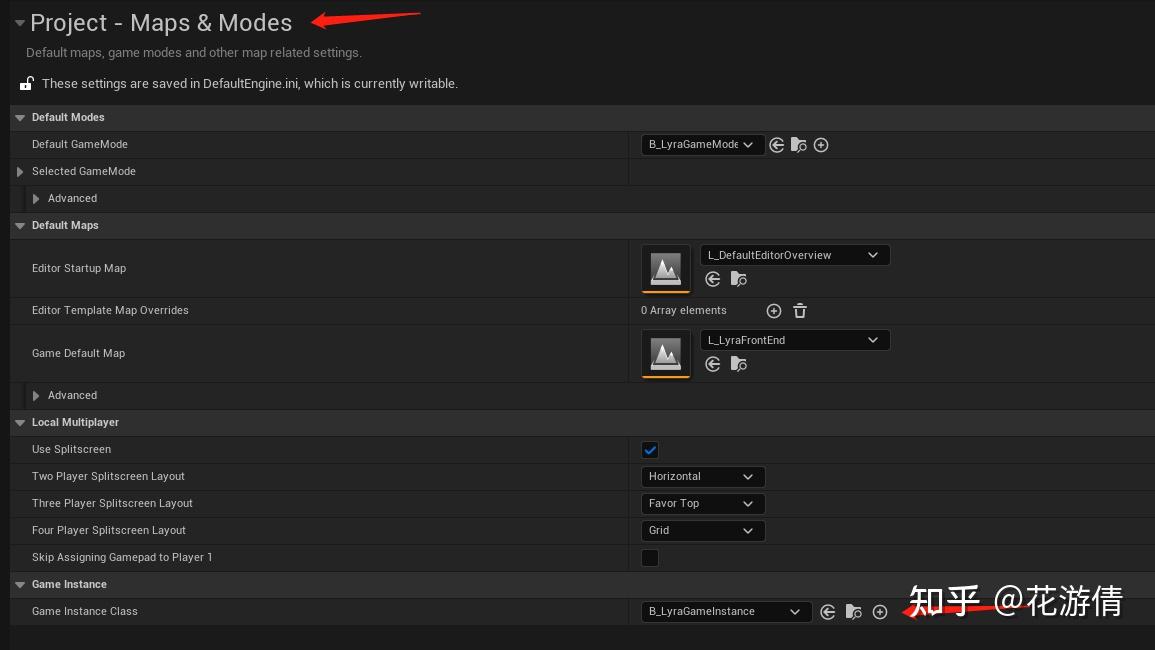Enable Skip Assigning Gamepad to Player 1
The image size is (1155, 650).
pyautogui.click(x=650, y=558)
